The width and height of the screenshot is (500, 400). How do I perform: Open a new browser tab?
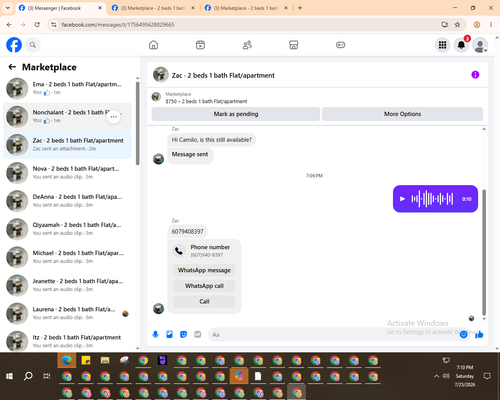pyautogui.click(x=300, y=8)
